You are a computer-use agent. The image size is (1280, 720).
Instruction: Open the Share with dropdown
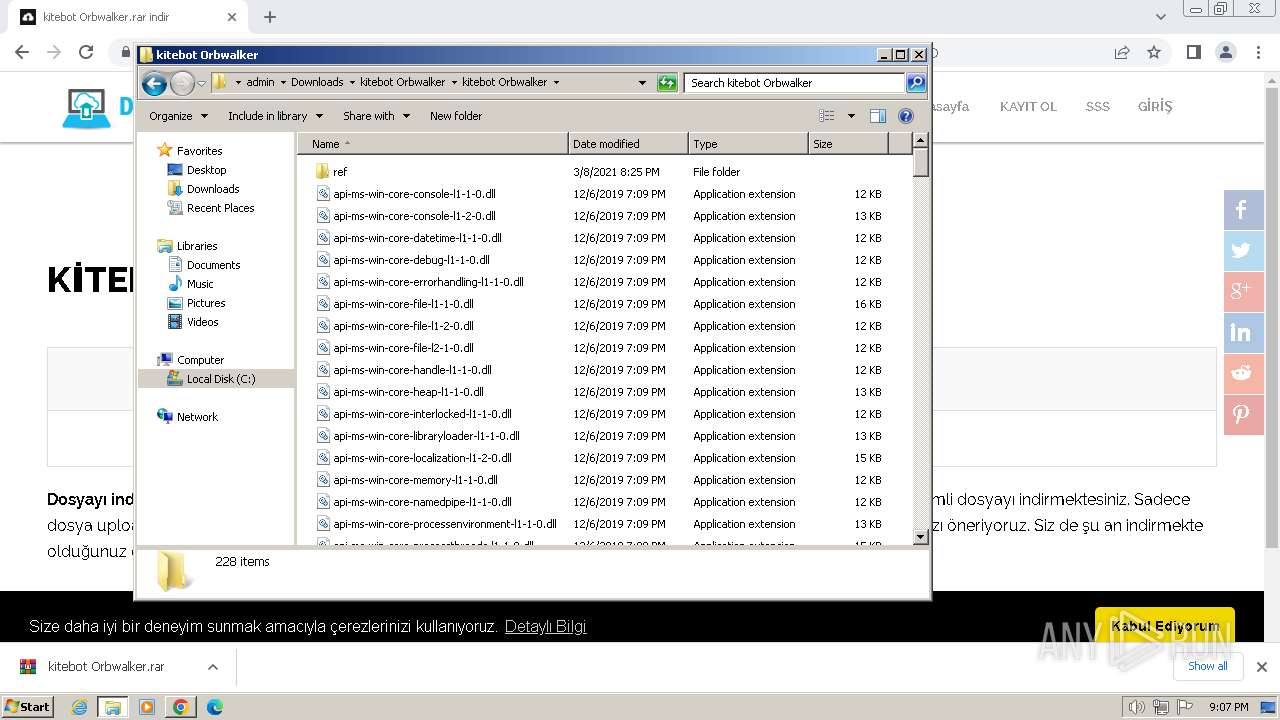tap(376, 116)
